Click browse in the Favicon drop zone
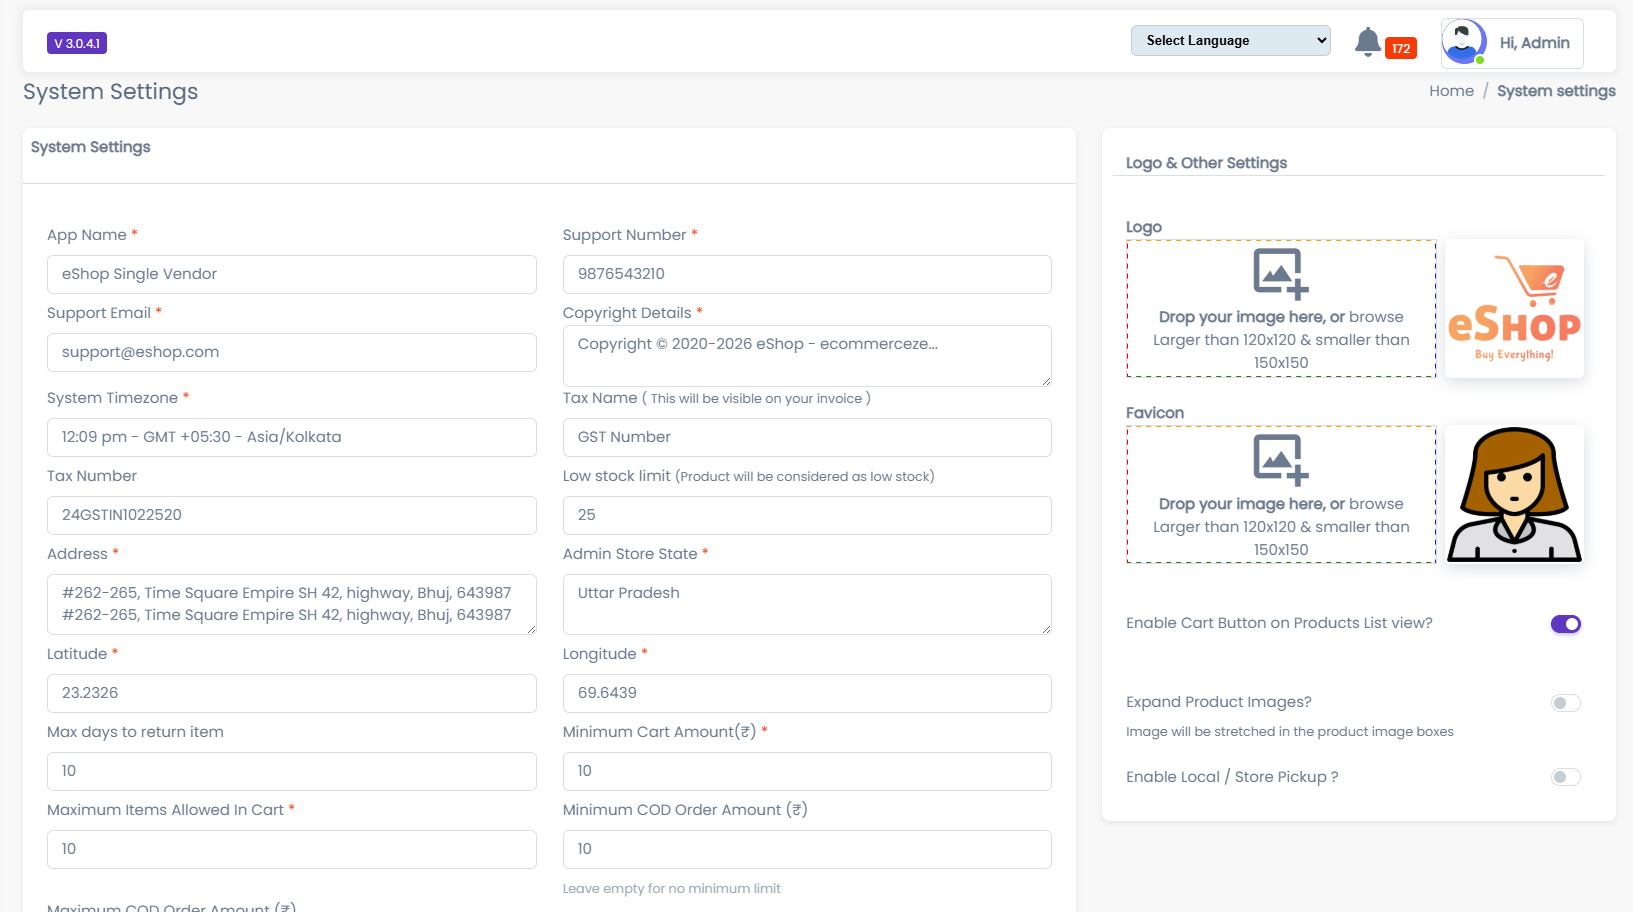Viewport: 1633px width, 912px height. (1376, 504)
